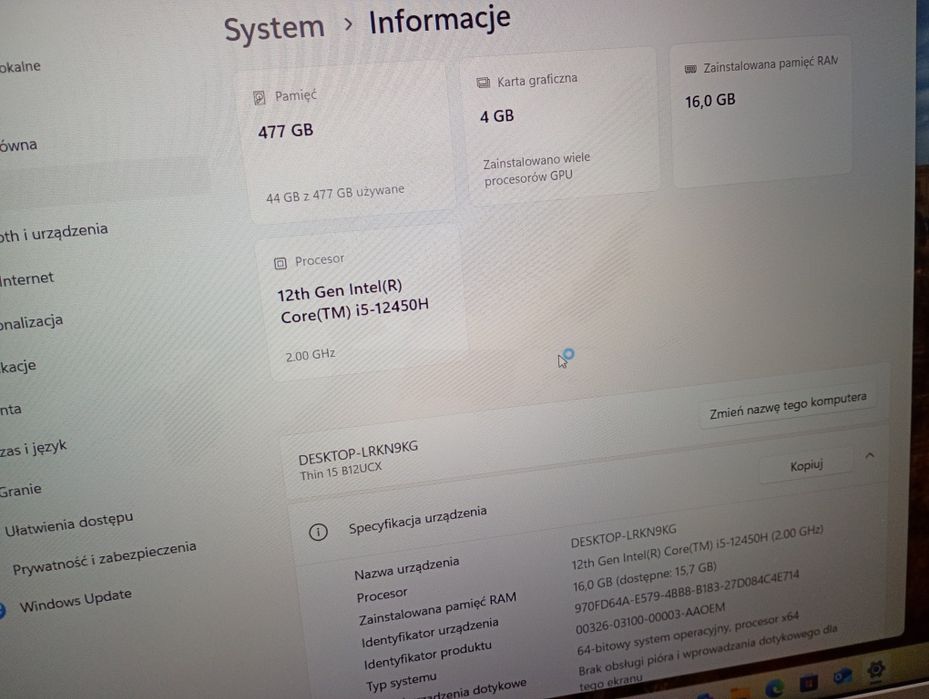
Task: Click device ID 970FD64A-E579-4BB8-B183-27D084C4E714
Action: point(686,592)
